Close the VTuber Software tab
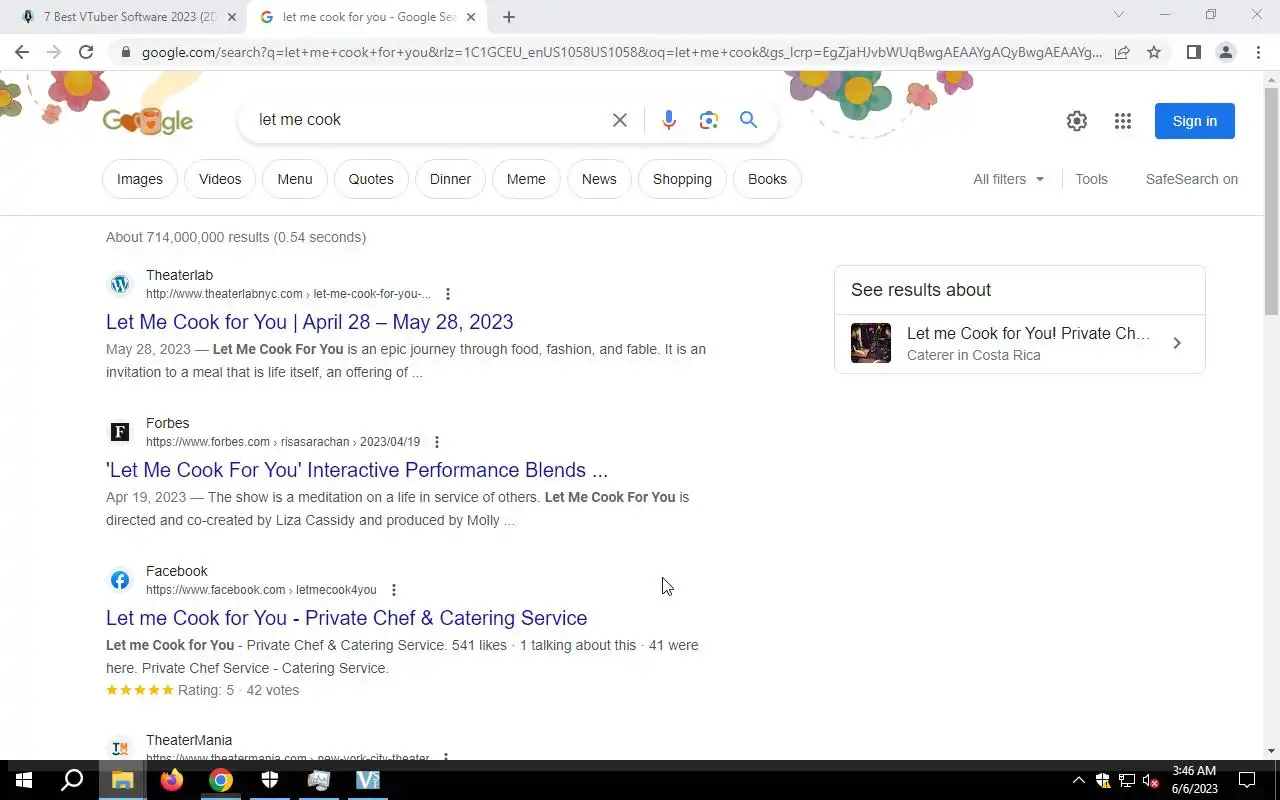This screenshot has width=1280, height=800. (232, 17)
